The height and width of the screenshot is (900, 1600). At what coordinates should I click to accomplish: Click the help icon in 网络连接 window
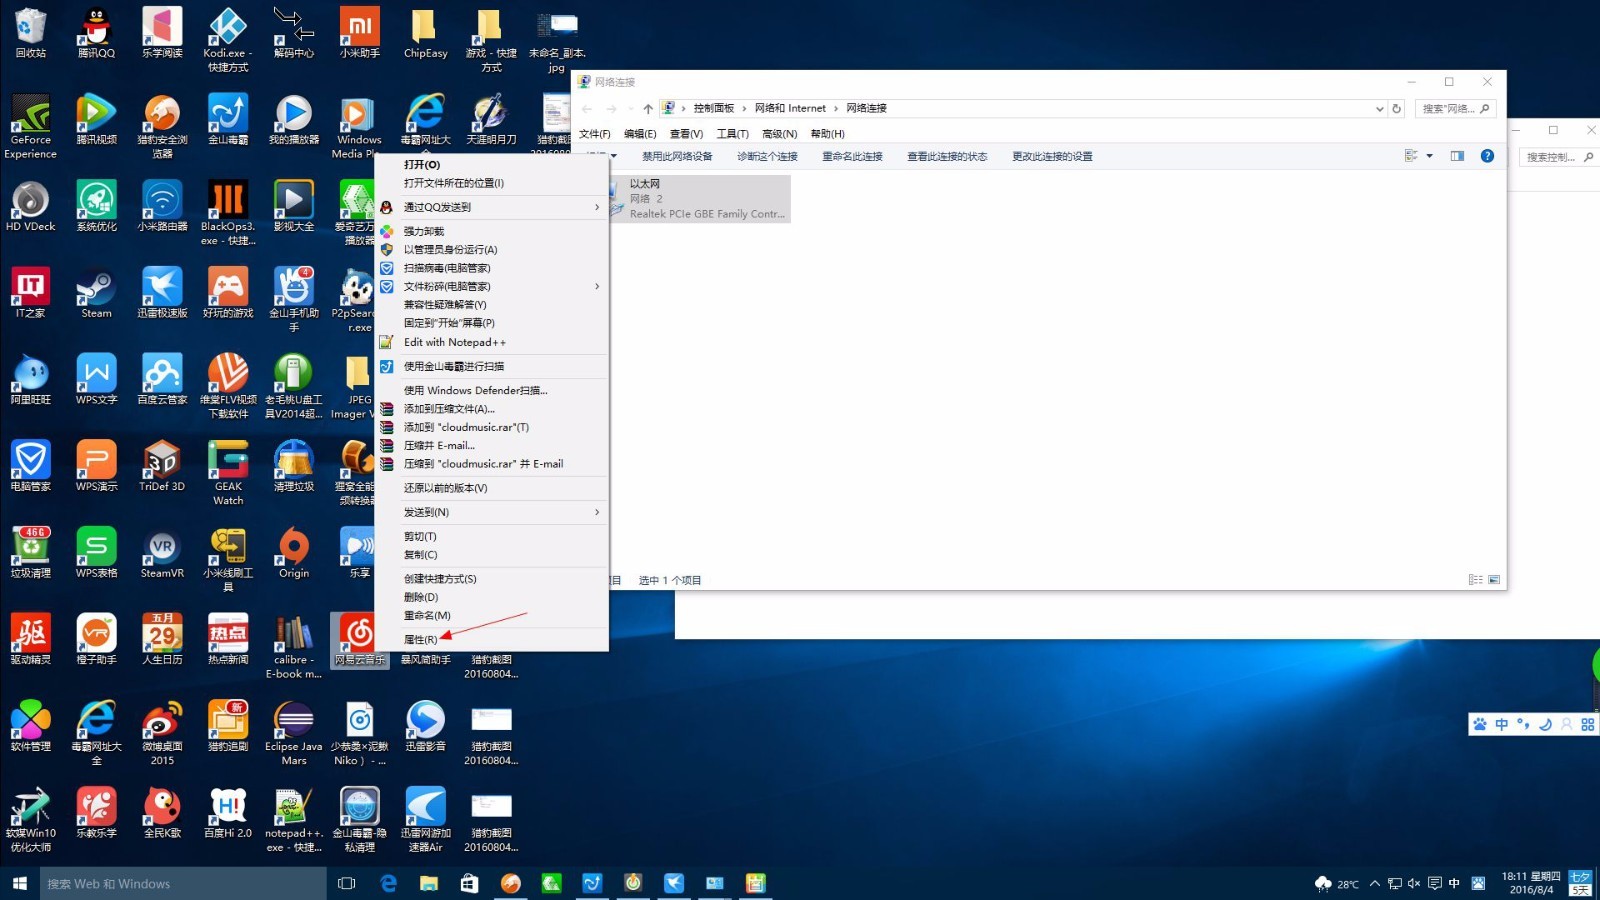1487,156
